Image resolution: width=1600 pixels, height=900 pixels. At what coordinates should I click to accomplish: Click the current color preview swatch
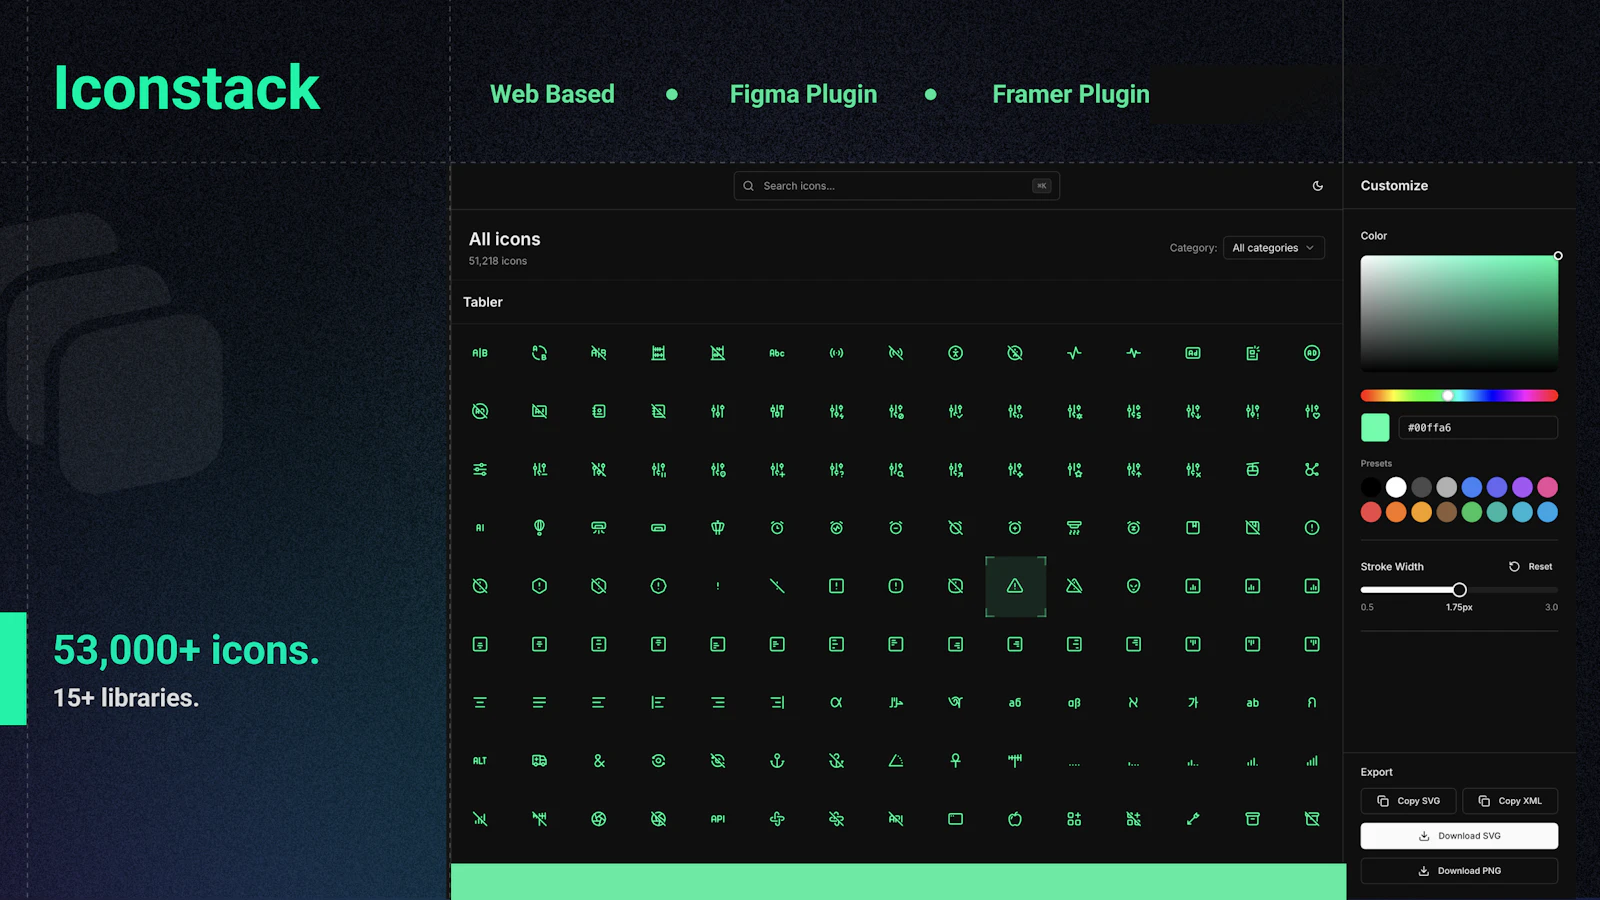pyautogui.click(x=1375, y=428)
